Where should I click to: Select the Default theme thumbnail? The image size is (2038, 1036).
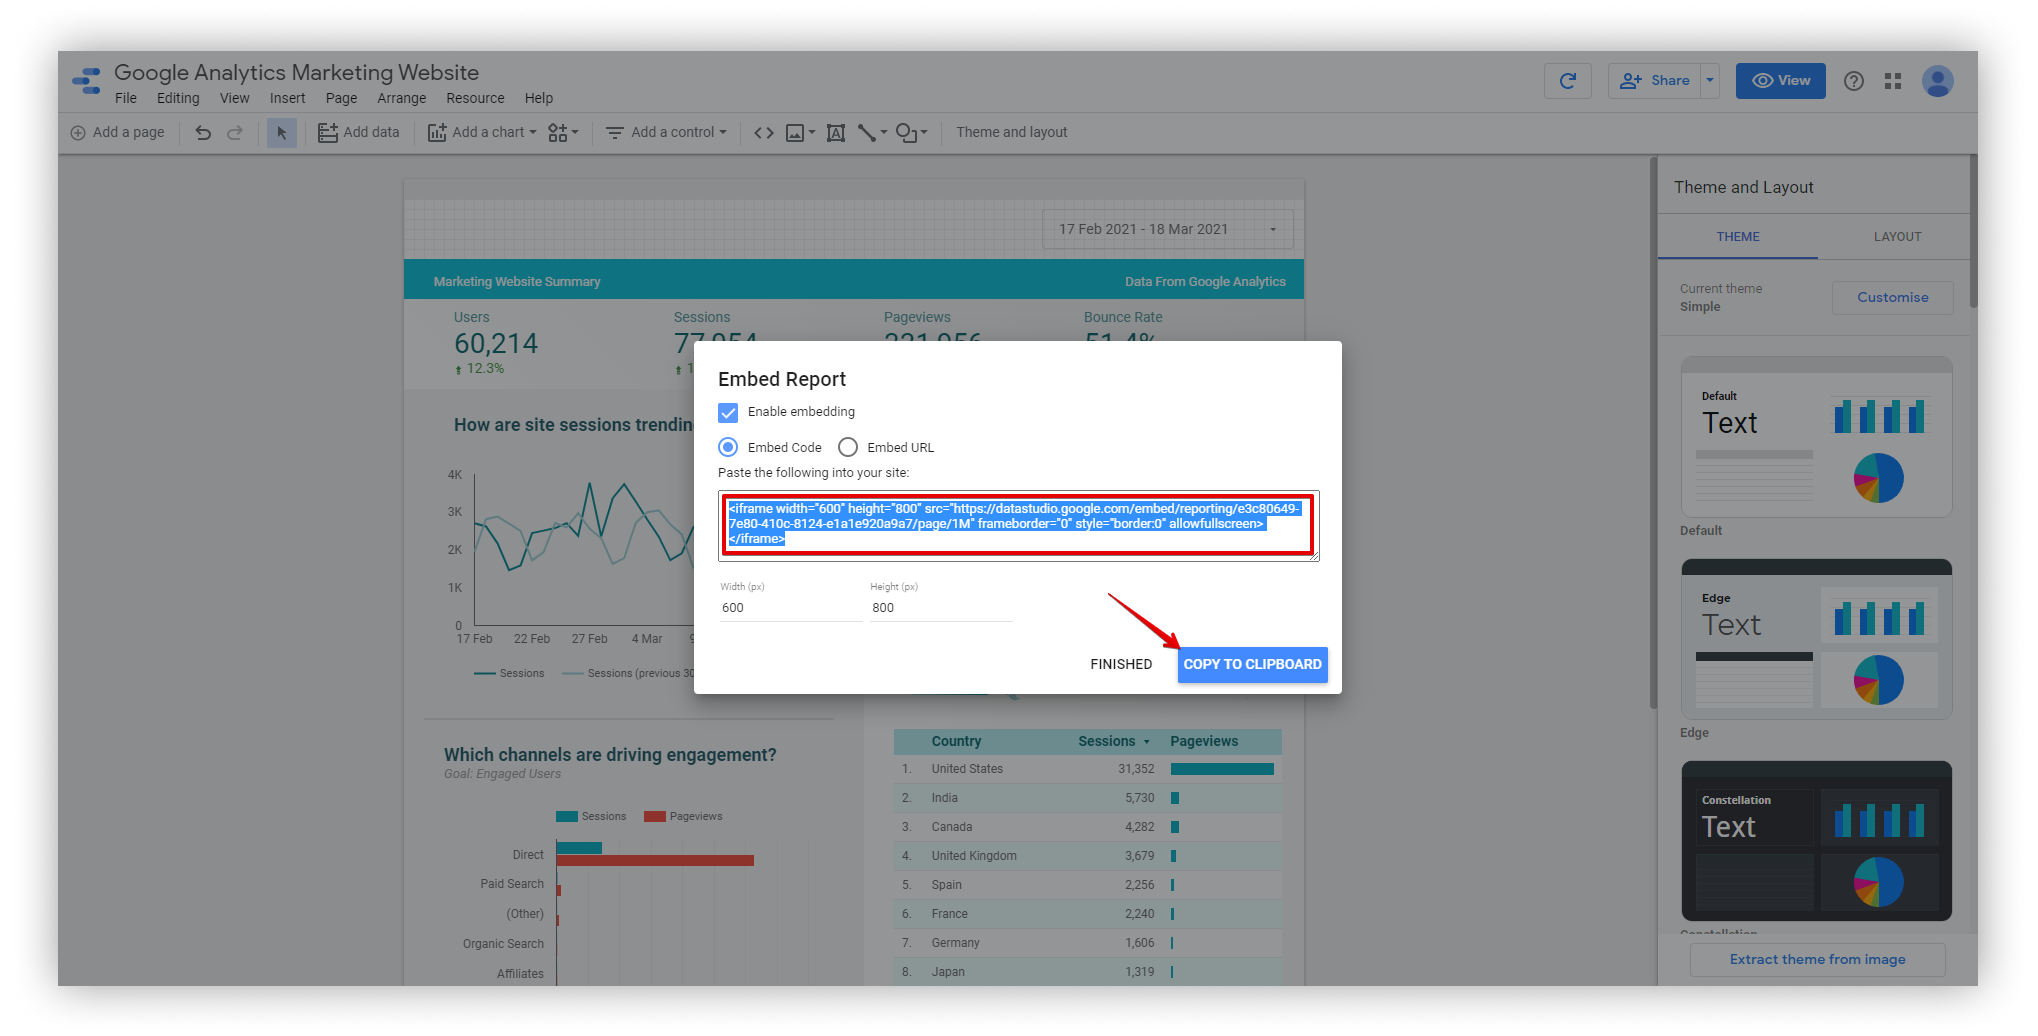coord(1816,437)
